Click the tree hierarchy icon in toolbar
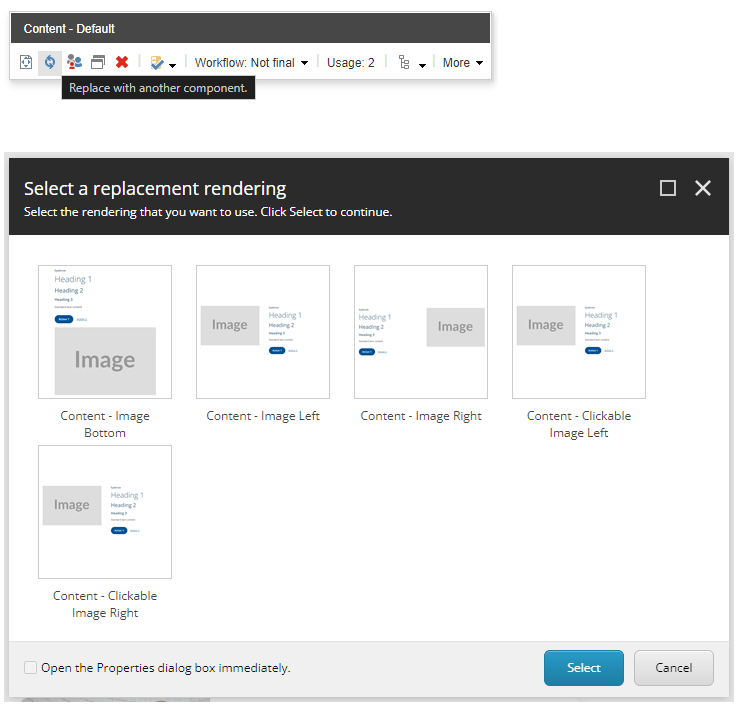Viewport: 738px width, 705px height. pyautogui.click(x=404, y=63)
